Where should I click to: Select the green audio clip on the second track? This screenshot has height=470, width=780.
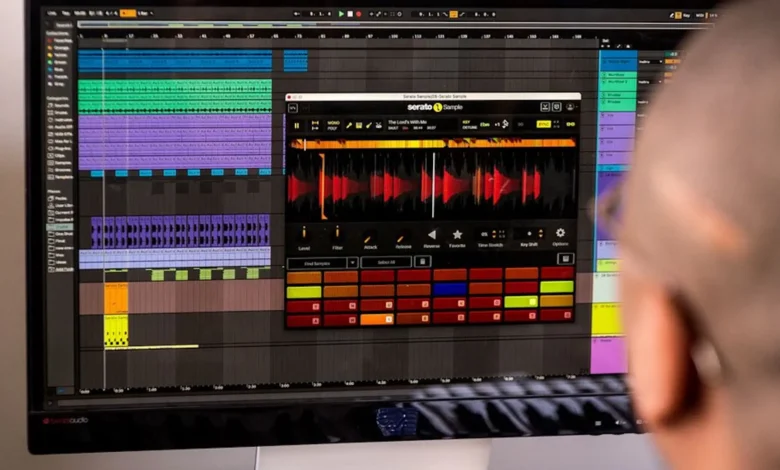[175, 96]
